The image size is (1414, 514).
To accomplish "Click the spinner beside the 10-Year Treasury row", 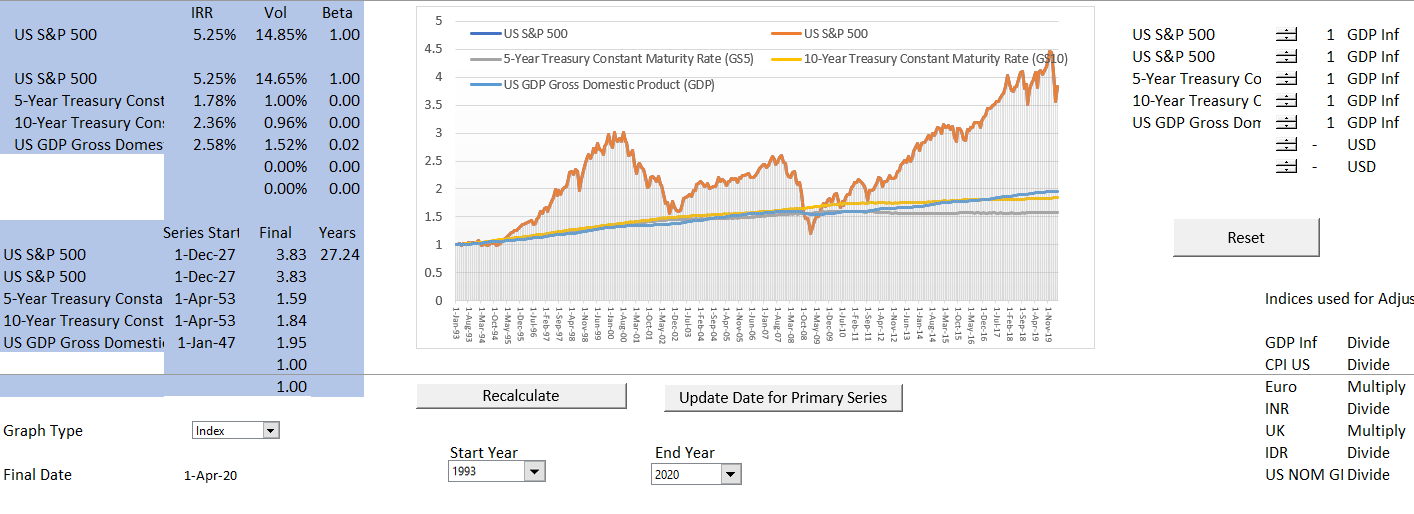I will point(1286,101).
